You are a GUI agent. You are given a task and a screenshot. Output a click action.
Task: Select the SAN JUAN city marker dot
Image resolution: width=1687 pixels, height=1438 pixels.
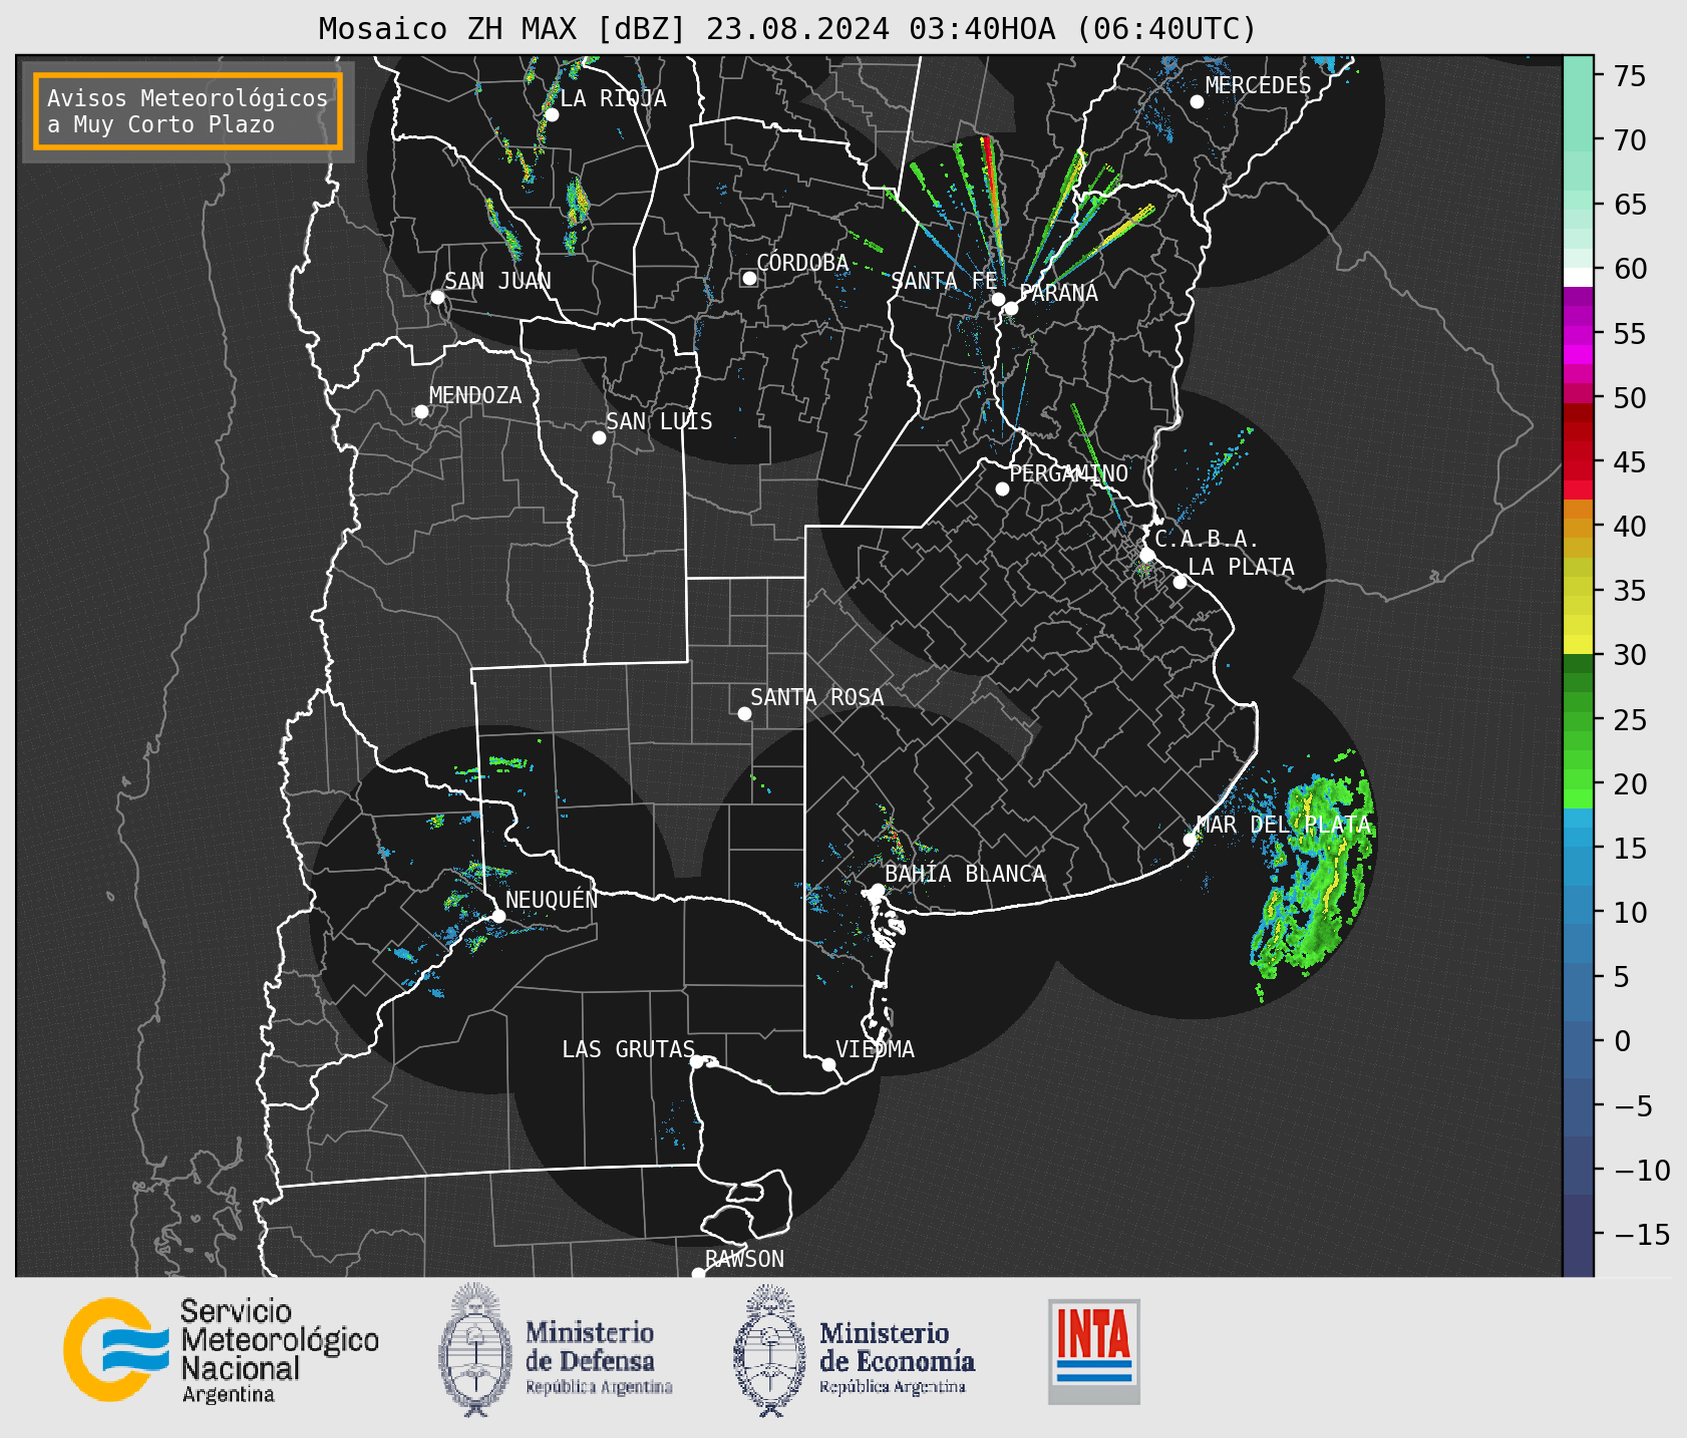click(x=437, y=297)
